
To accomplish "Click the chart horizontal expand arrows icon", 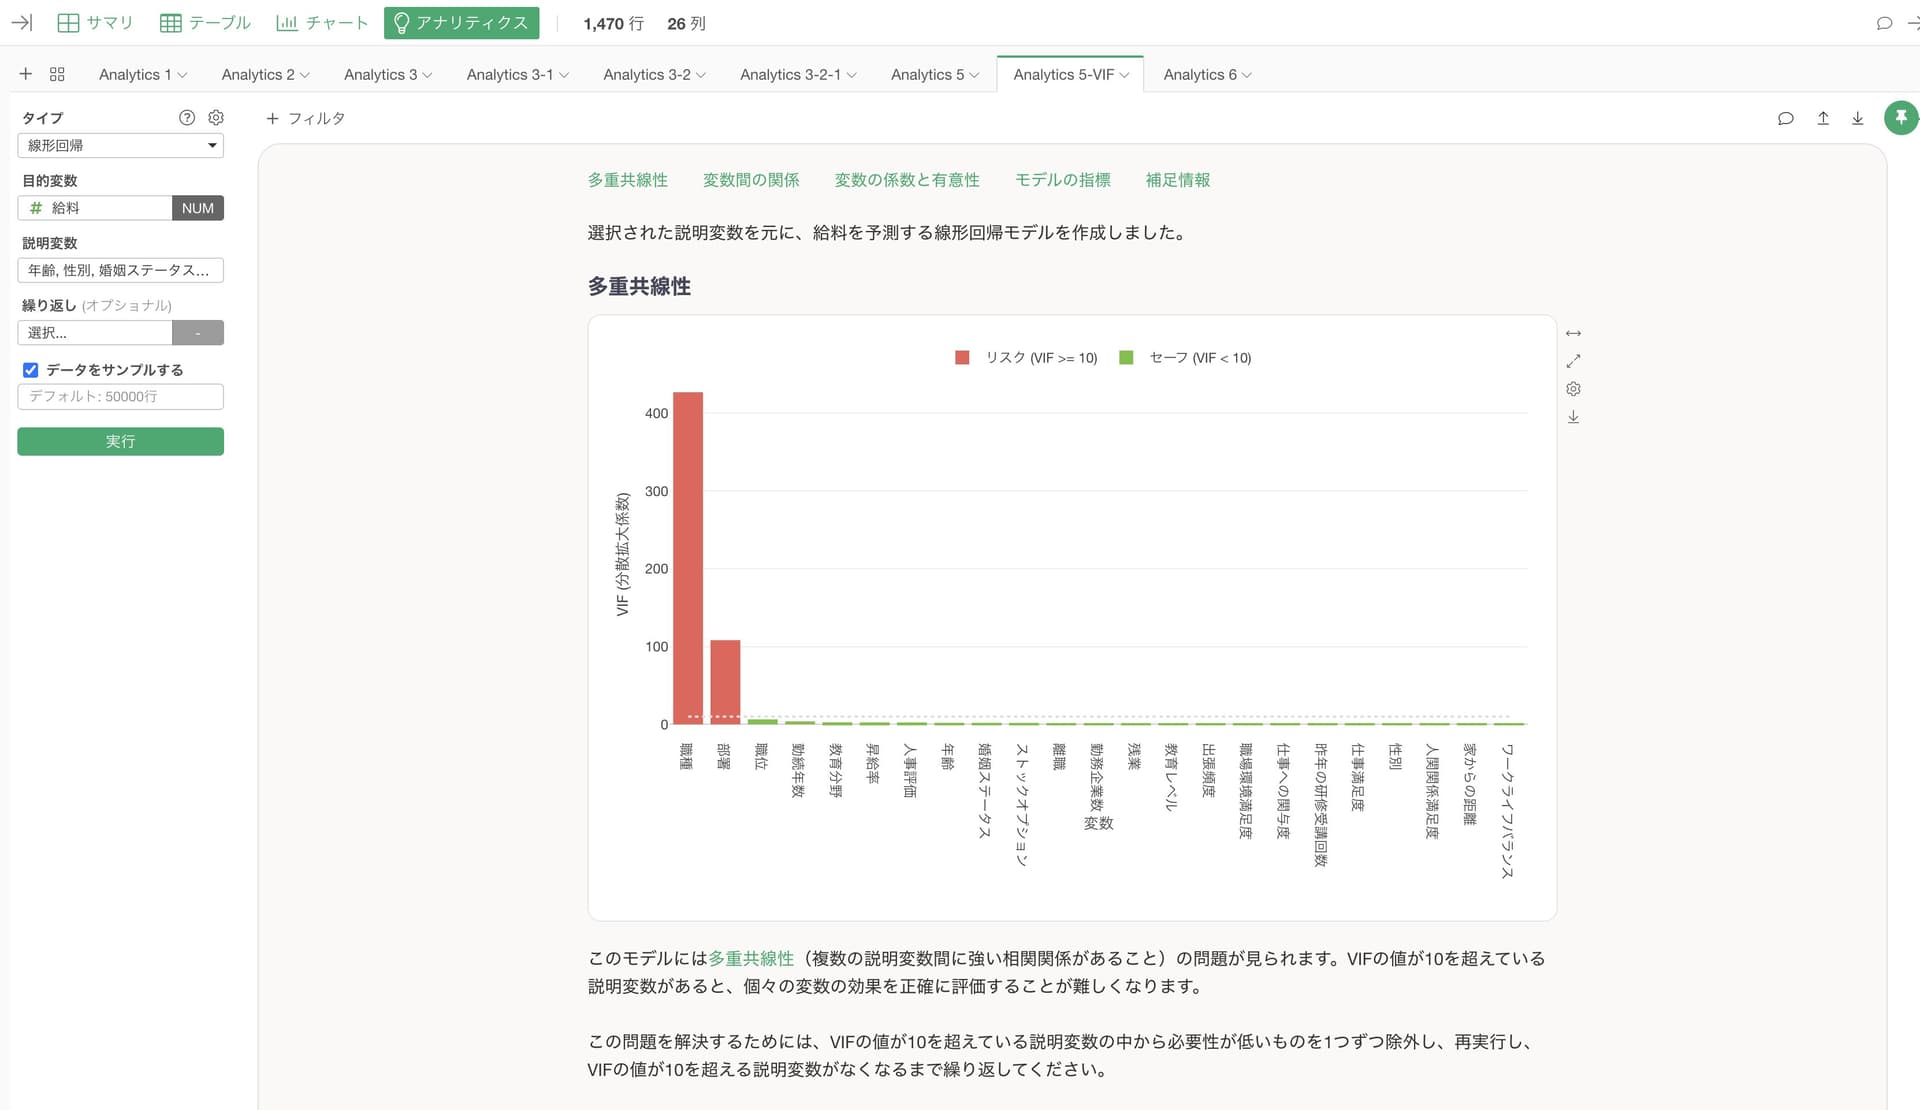I will (1573, 333).
